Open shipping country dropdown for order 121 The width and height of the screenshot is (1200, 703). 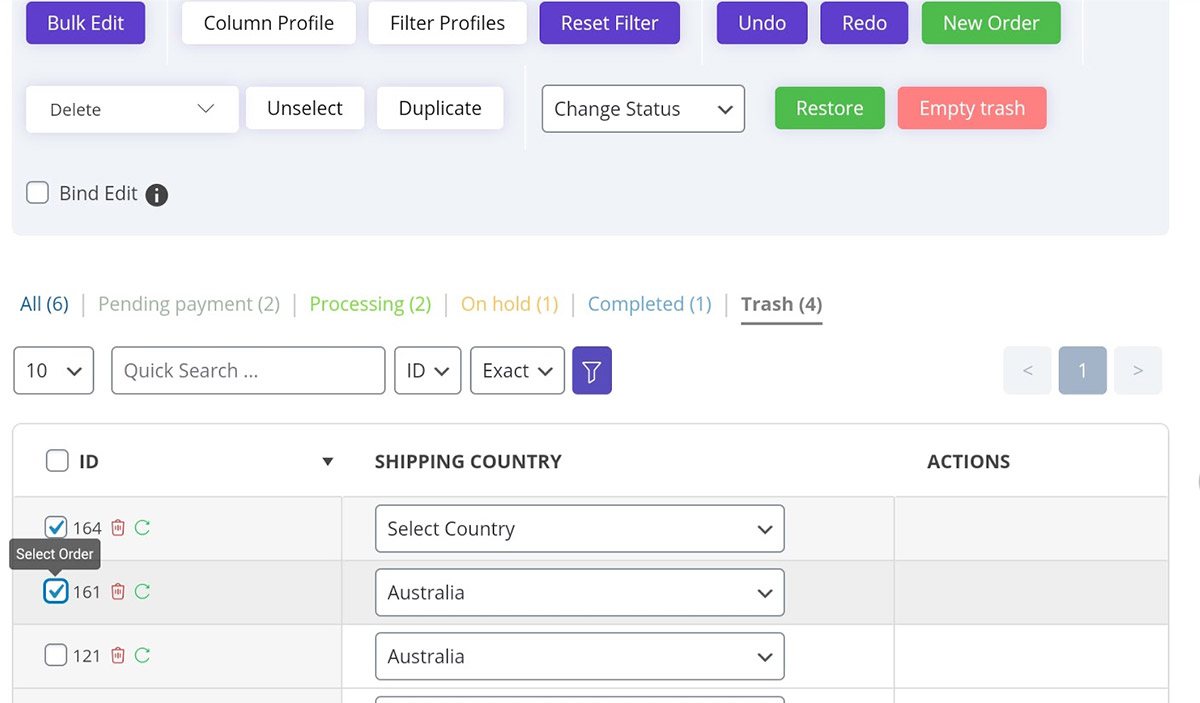[x=580, y=657]
